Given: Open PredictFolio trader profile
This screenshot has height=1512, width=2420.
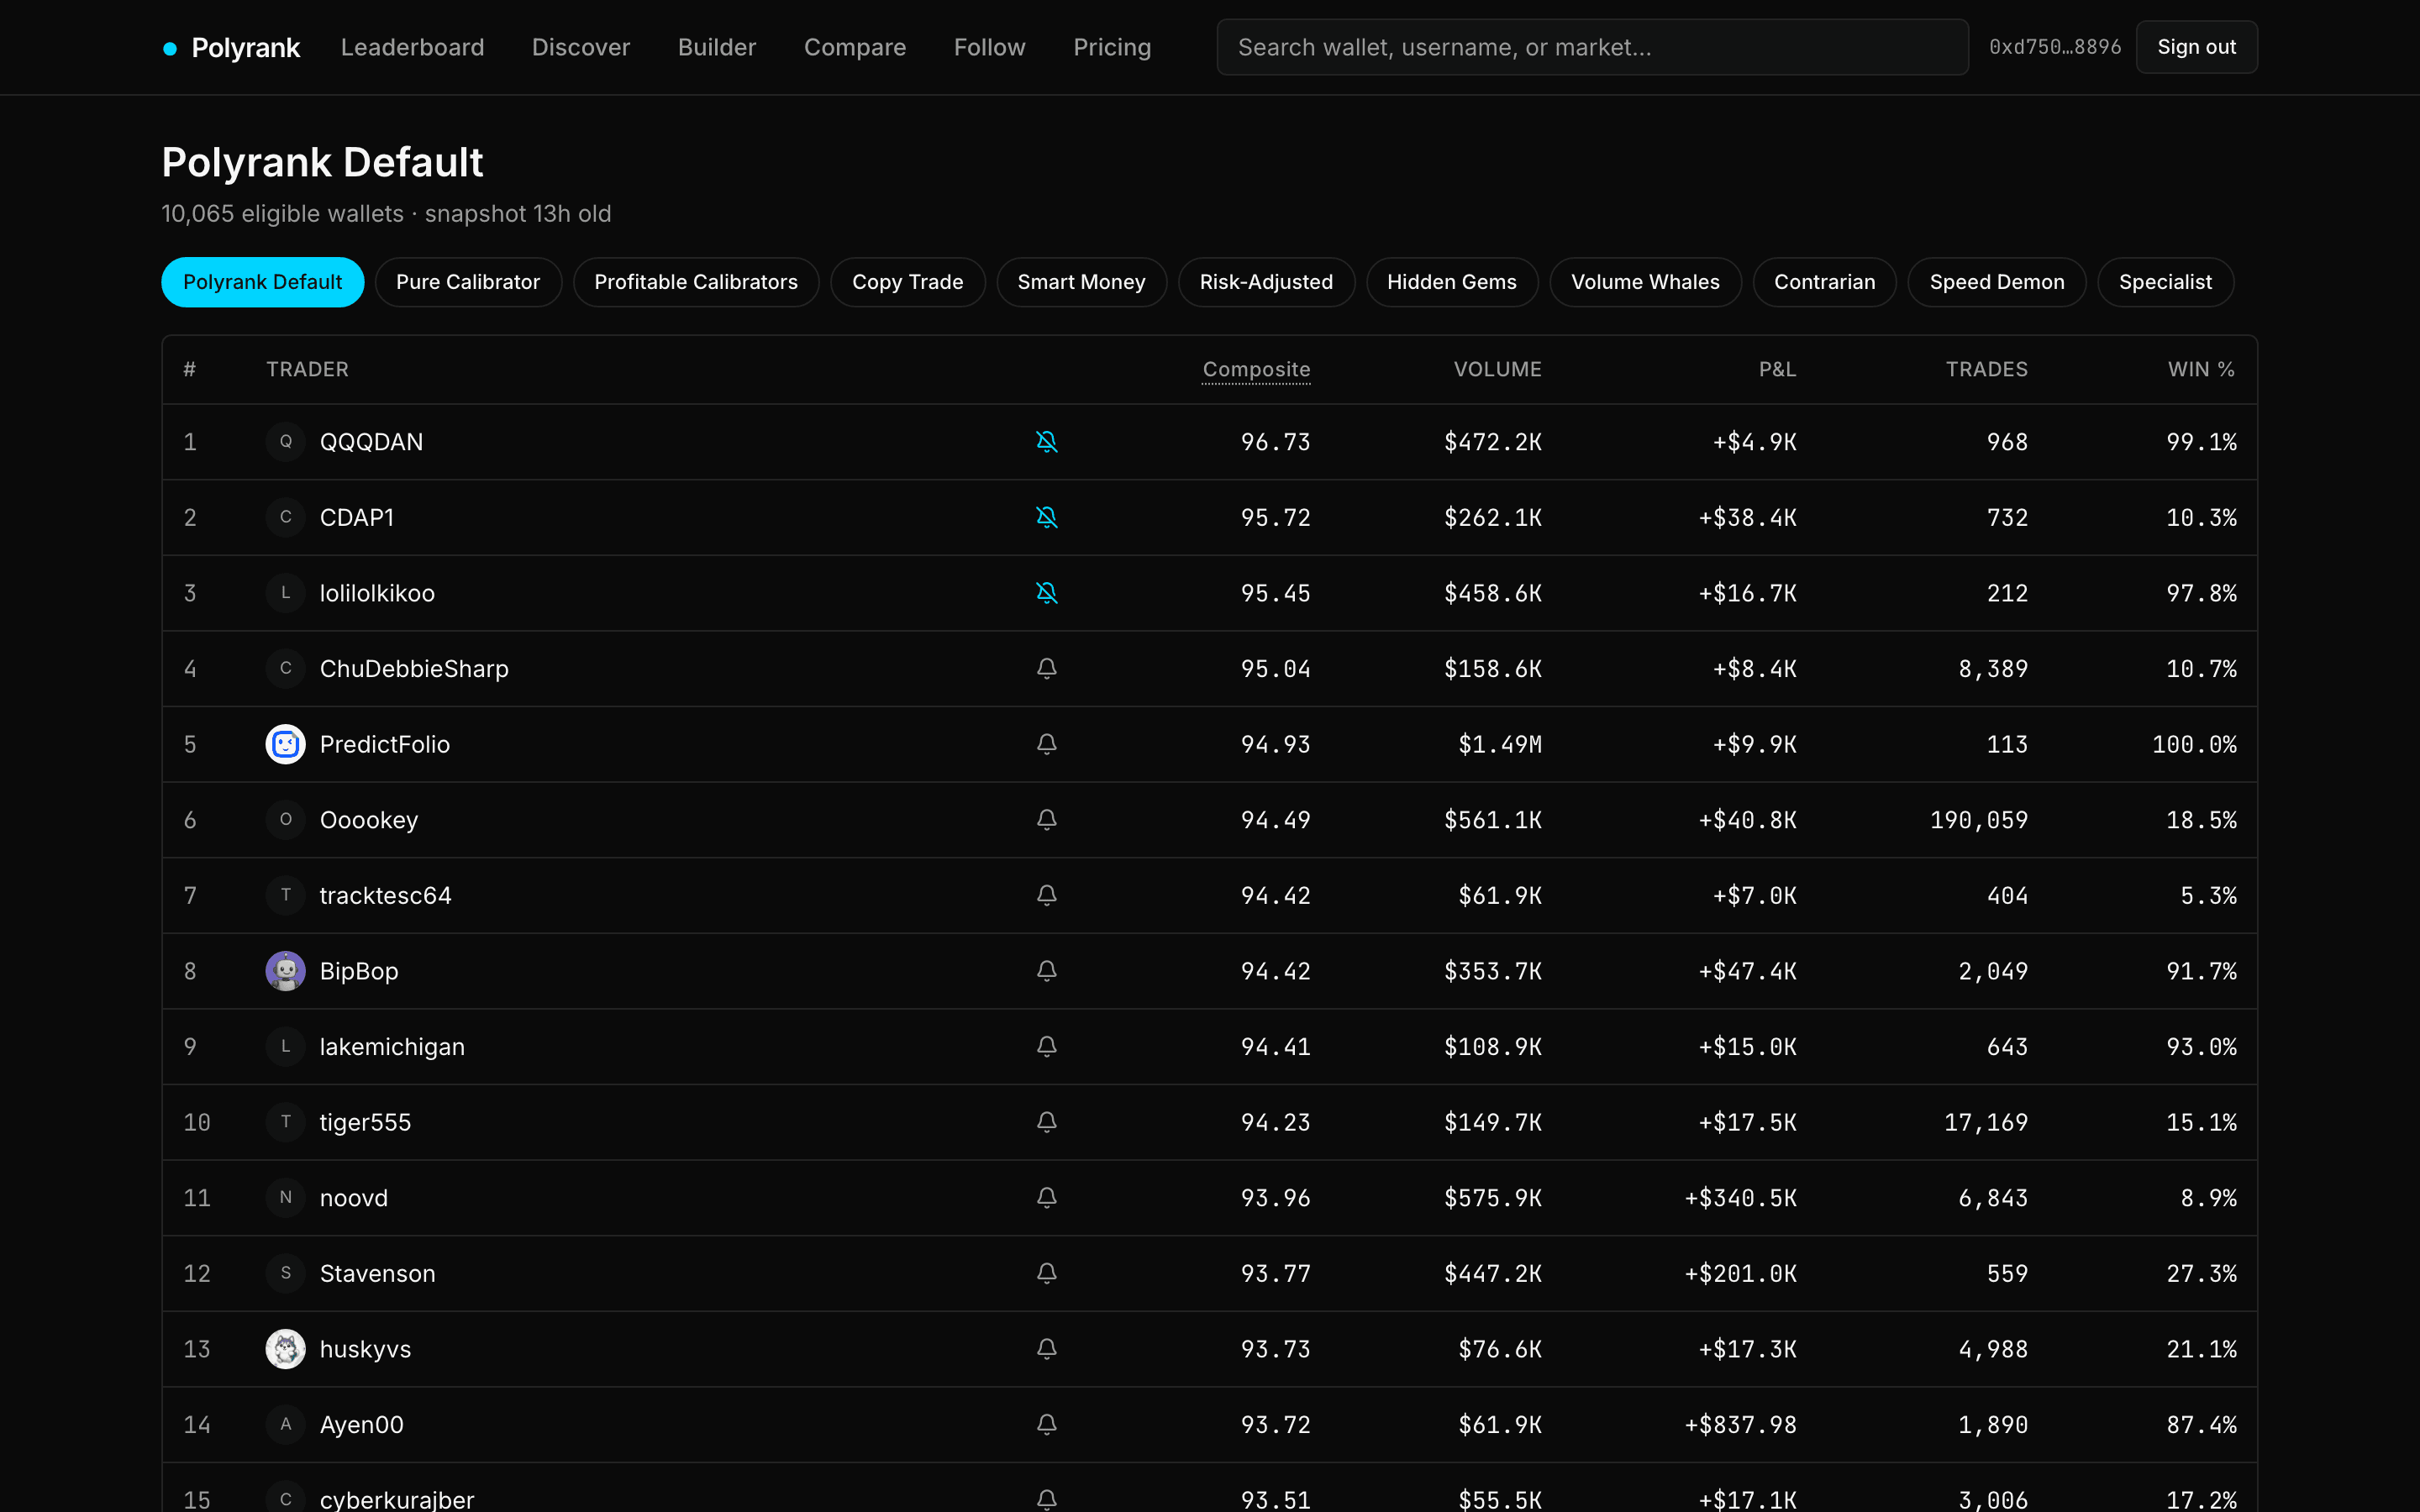Looking at the screenshot, I should point(385,744).
